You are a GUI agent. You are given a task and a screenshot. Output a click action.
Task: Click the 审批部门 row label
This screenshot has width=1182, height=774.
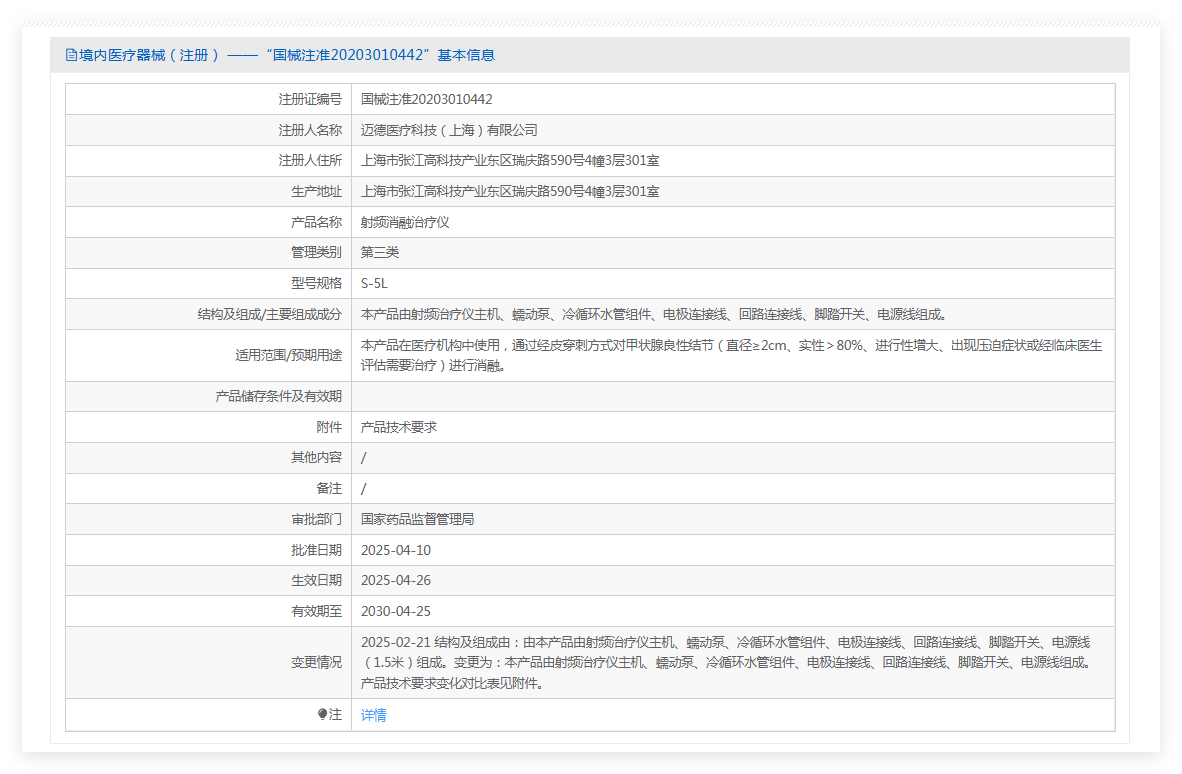pos(317,519)
